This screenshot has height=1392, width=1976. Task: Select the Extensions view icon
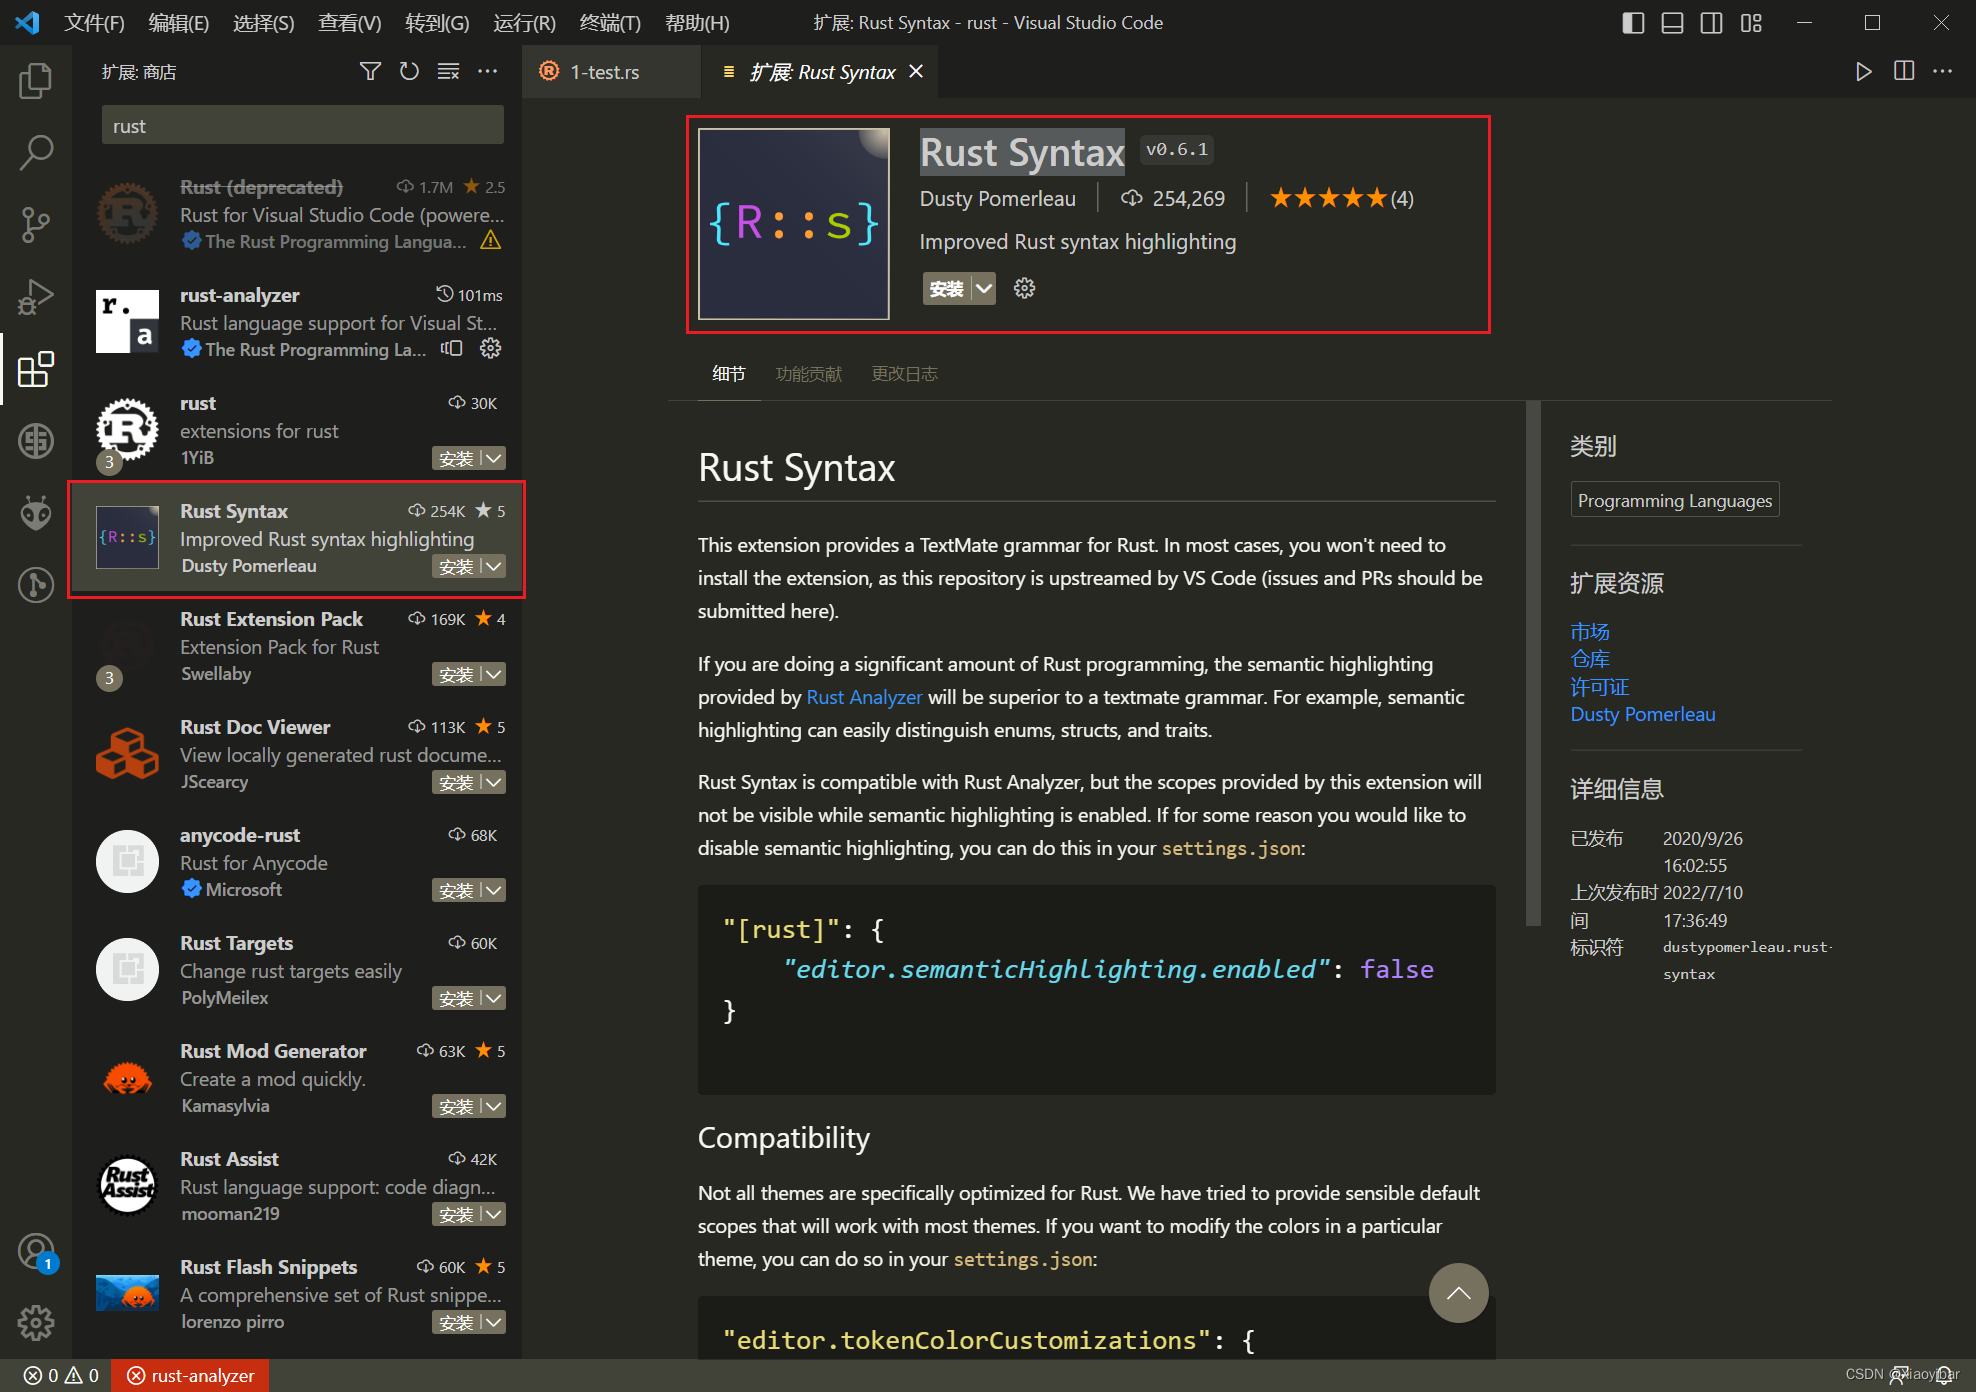coord(36,369)
